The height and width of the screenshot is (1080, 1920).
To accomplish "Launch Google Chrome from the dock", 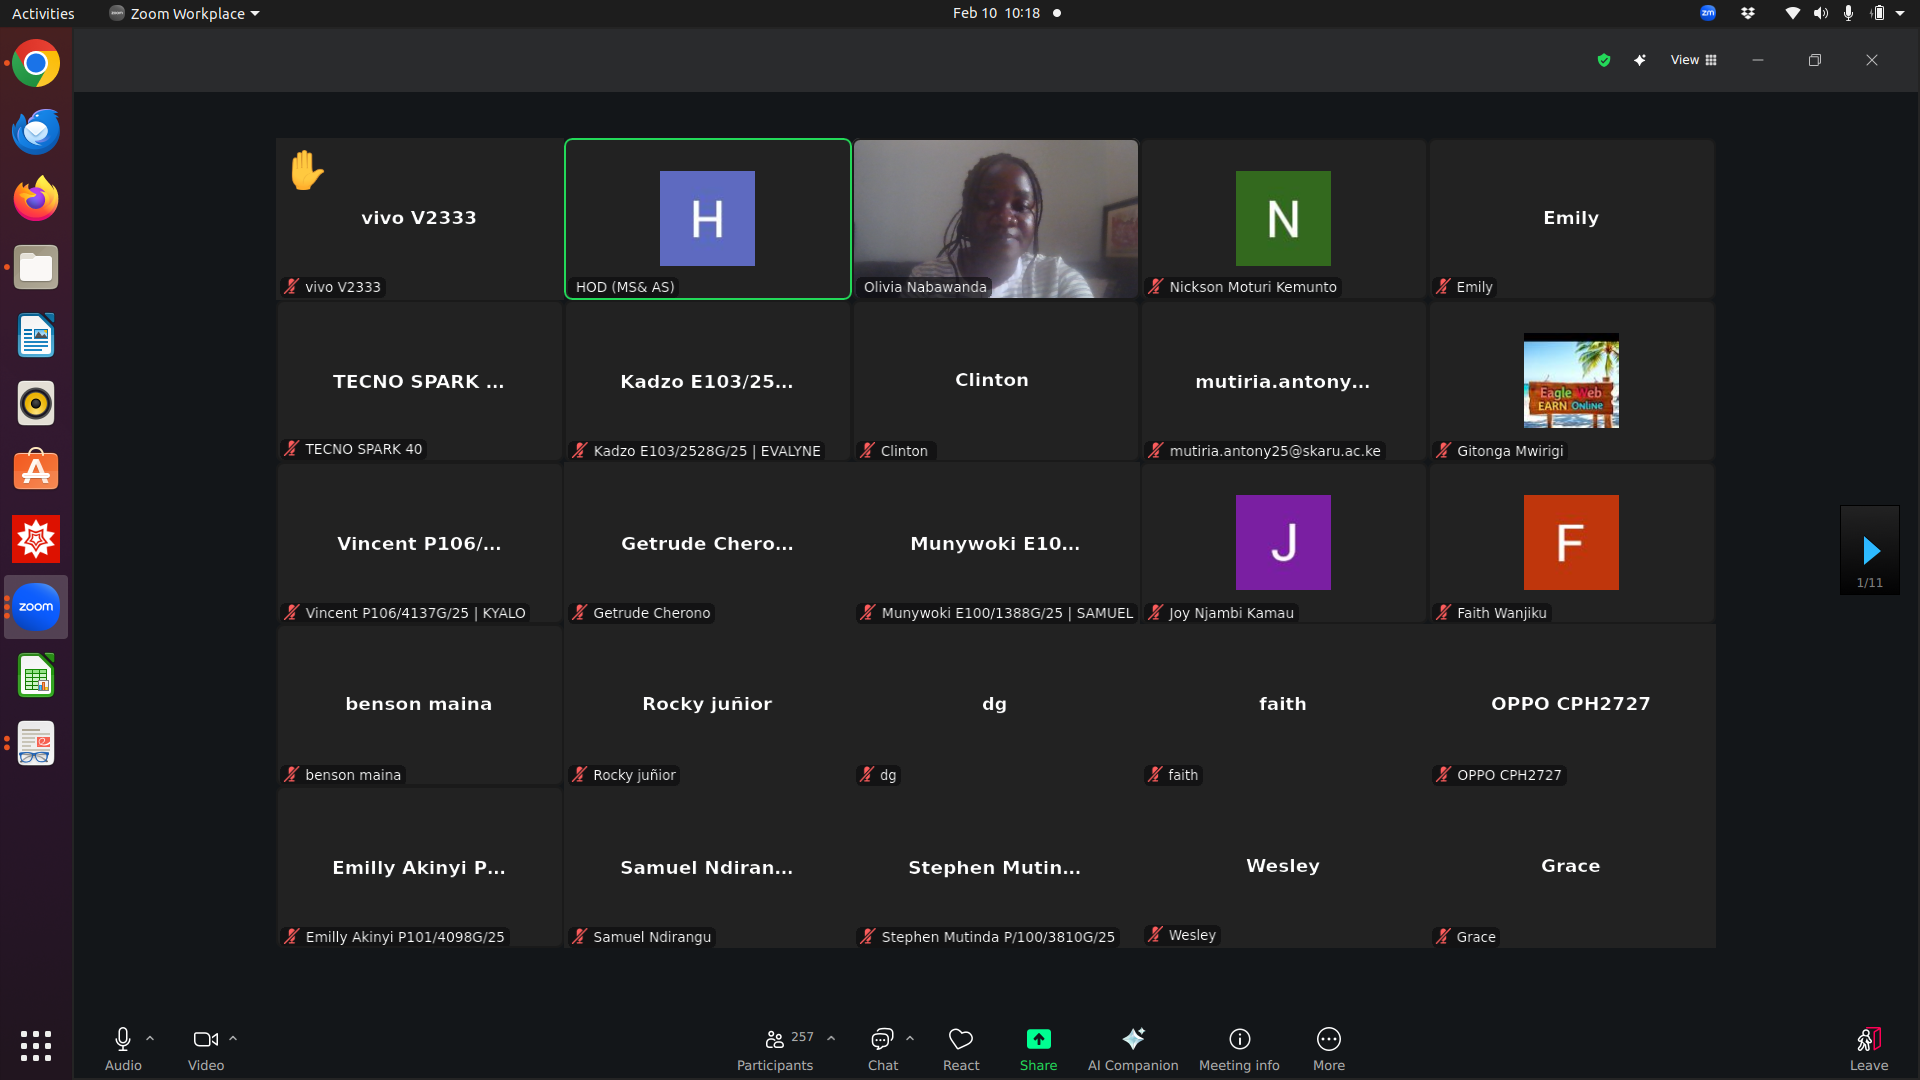I will [36, 64].
